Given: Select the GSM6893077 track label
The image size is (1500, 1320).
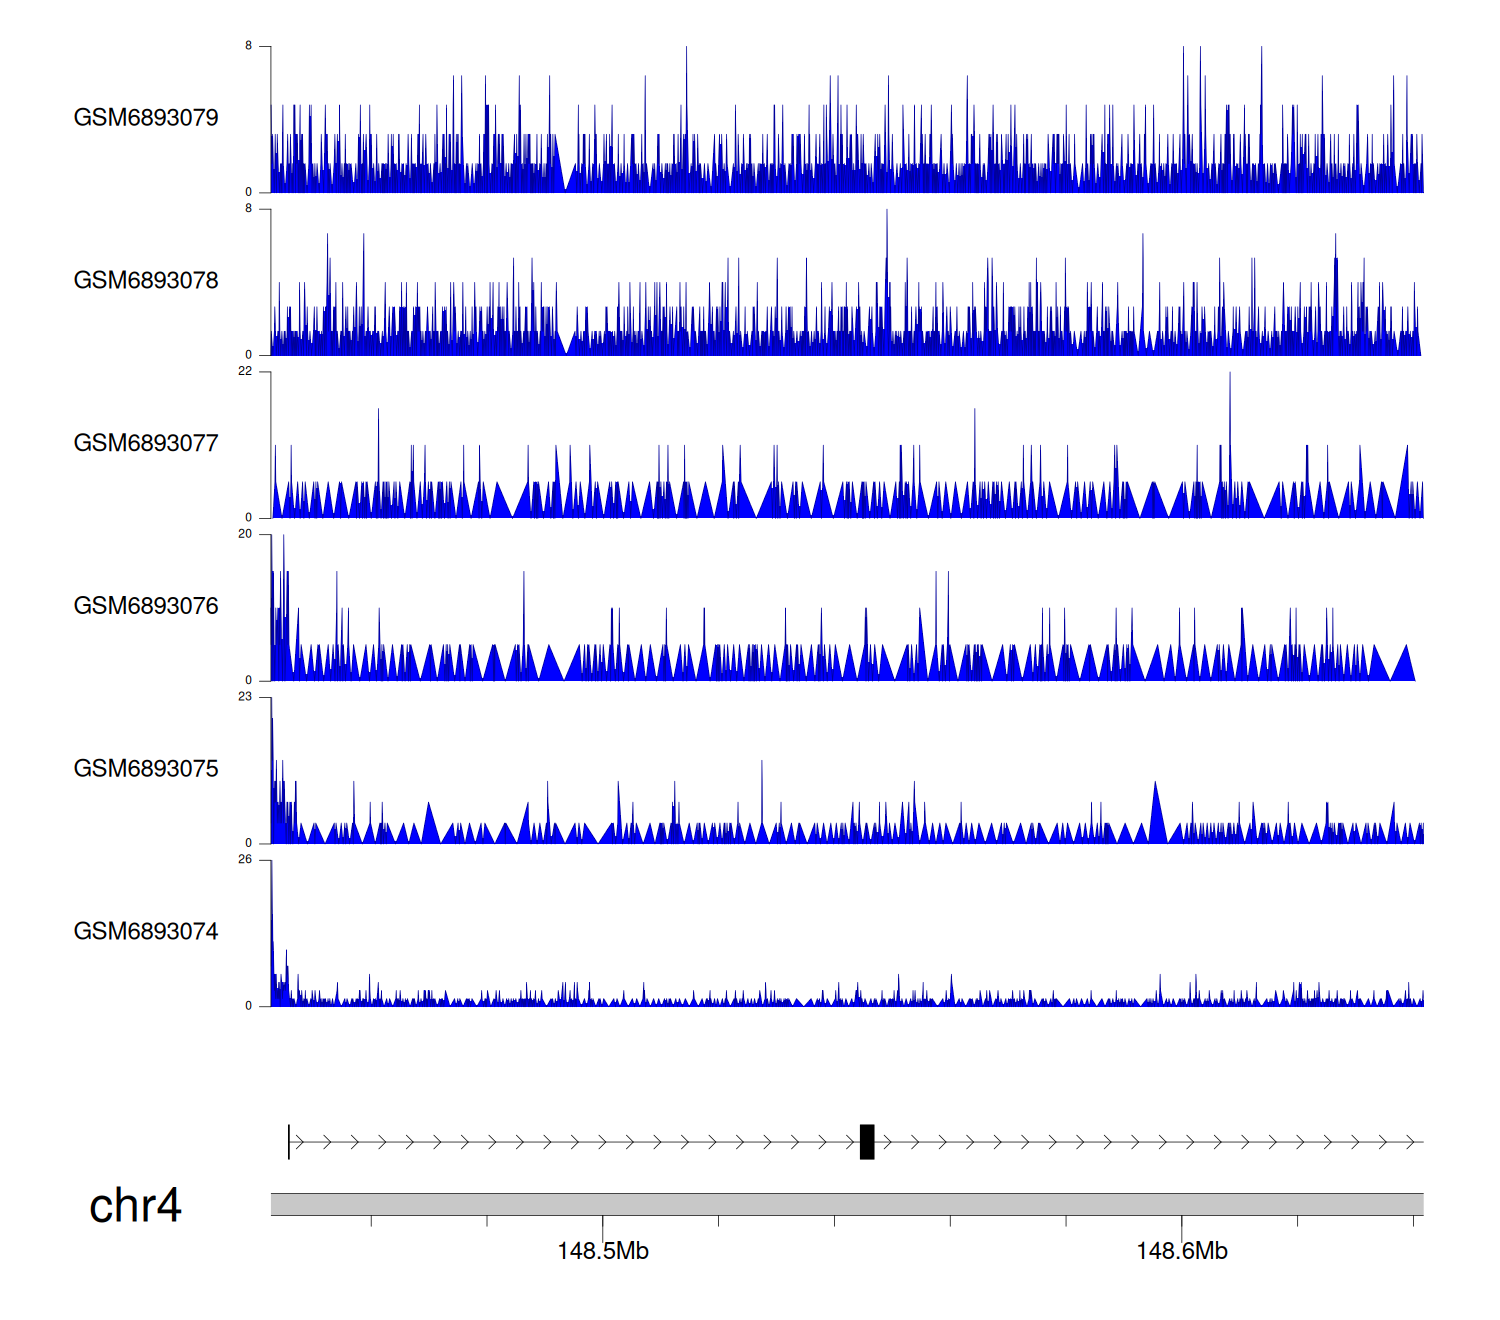Looking at the screenshot, I should pos(146,443).
